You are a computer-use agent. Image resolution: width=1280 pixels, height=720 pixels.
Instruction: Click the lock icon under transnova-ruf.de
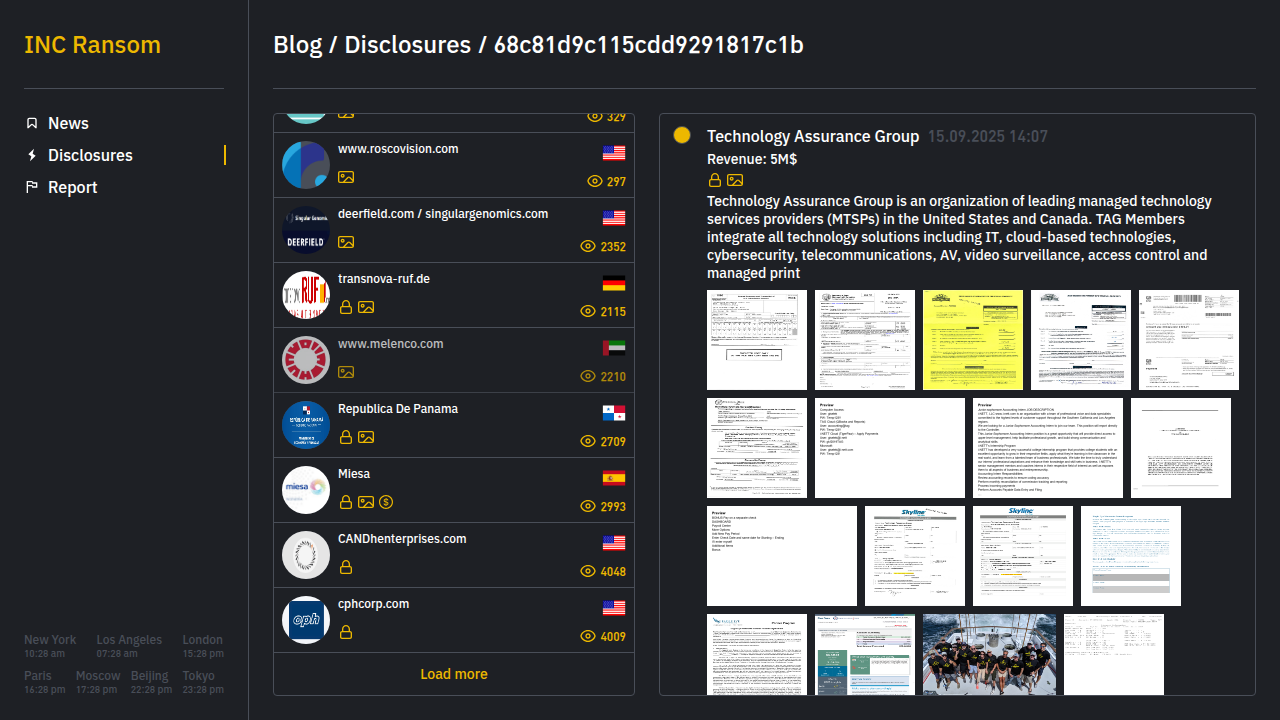(x=346, y=307)
